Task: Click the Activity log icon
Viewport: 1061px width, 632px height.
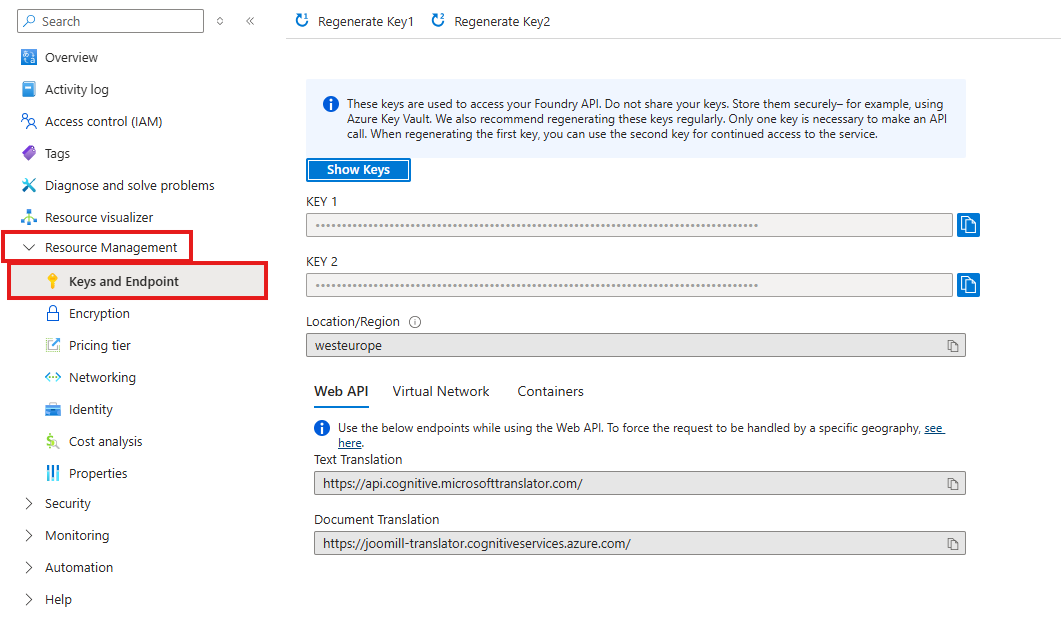Action: click(29, 89)
